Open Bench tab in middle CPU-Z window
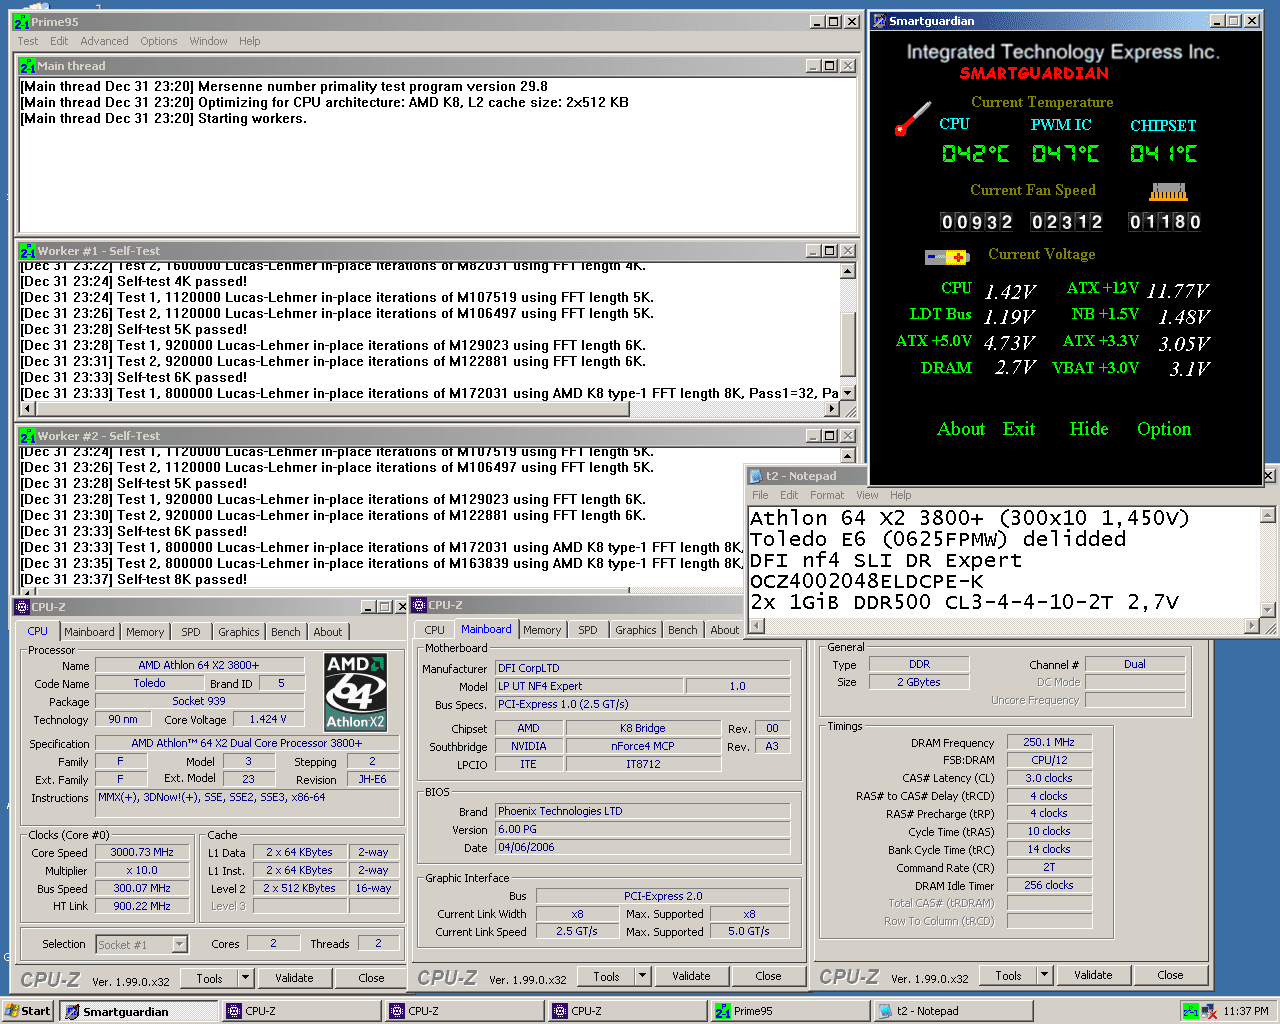 (x=683, y=630)
